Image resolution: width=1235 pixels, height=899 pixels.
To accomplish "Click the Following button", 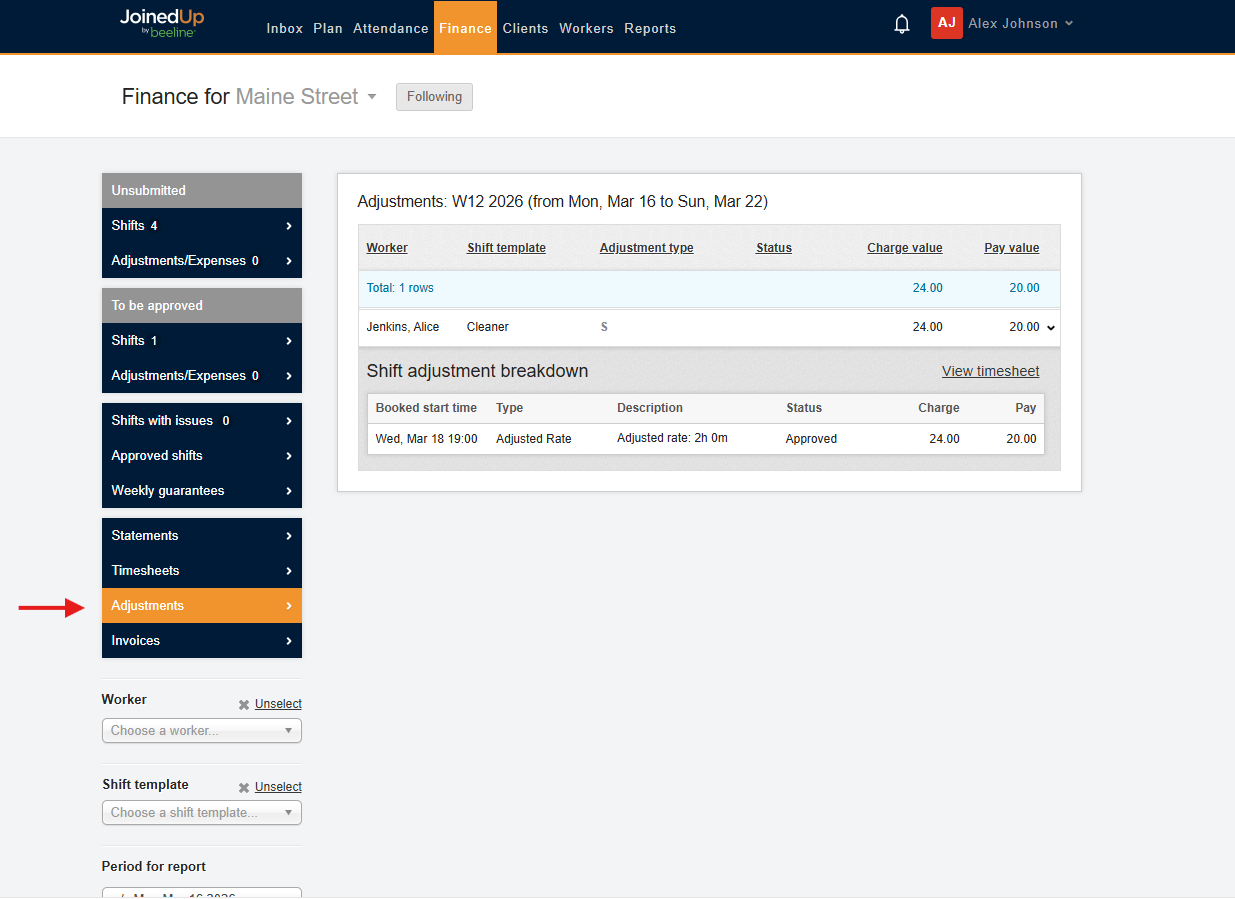I will coord(434,96).
